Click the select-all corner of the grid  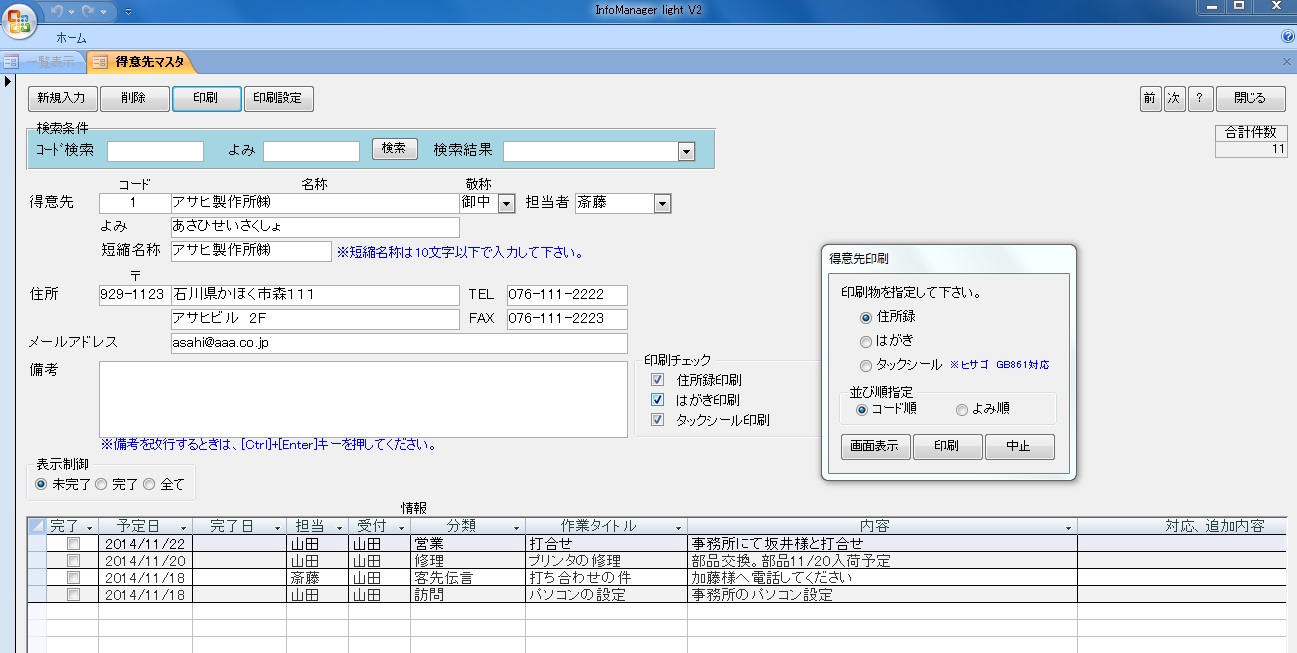point(37,526)
